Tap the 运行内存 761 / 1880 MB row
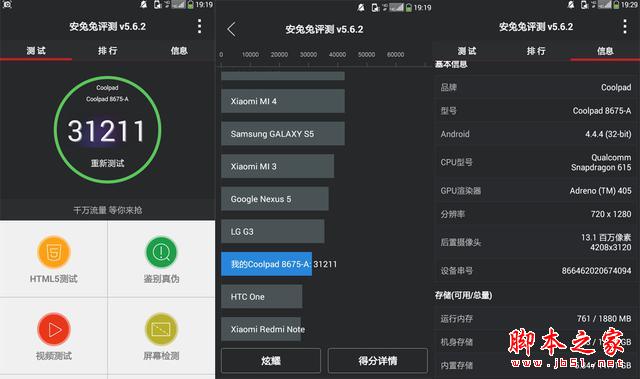This screenshot has height=379, width=640. tap(536, 318)
